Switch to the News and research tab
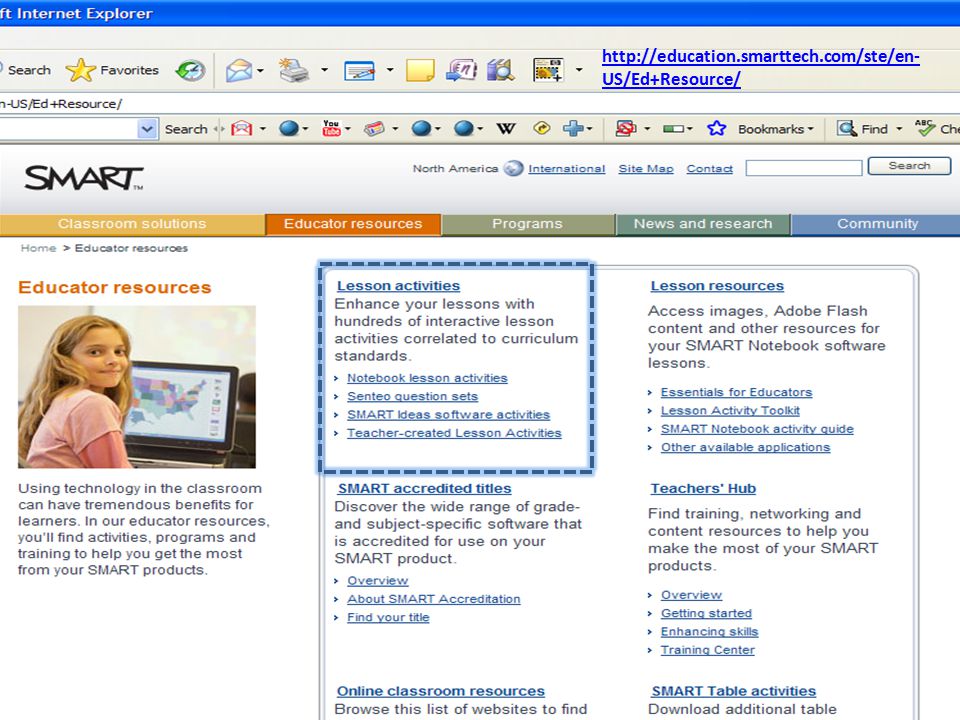 (x=703, y=224)
